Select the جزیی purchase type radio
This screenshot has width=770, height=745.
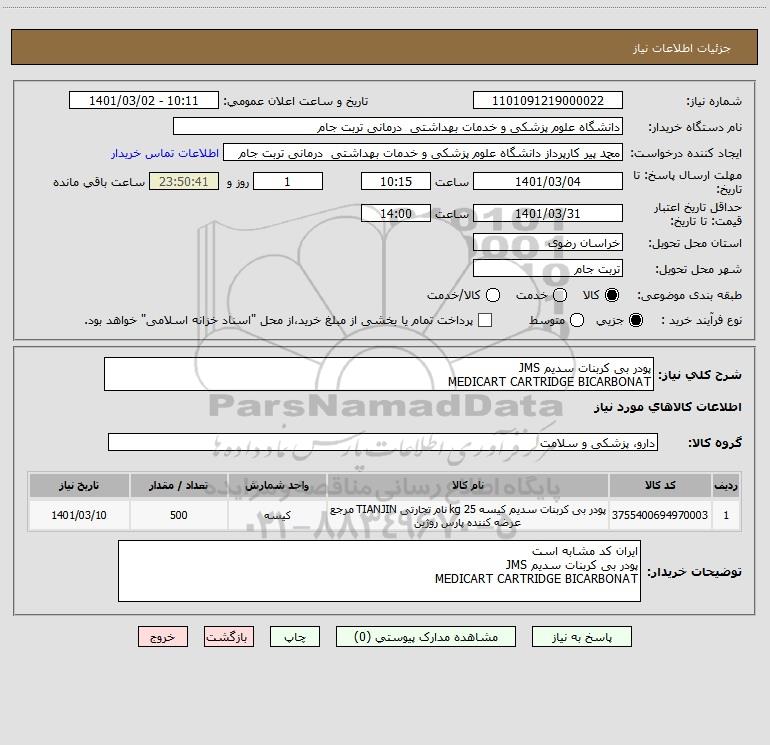[635, 320]
